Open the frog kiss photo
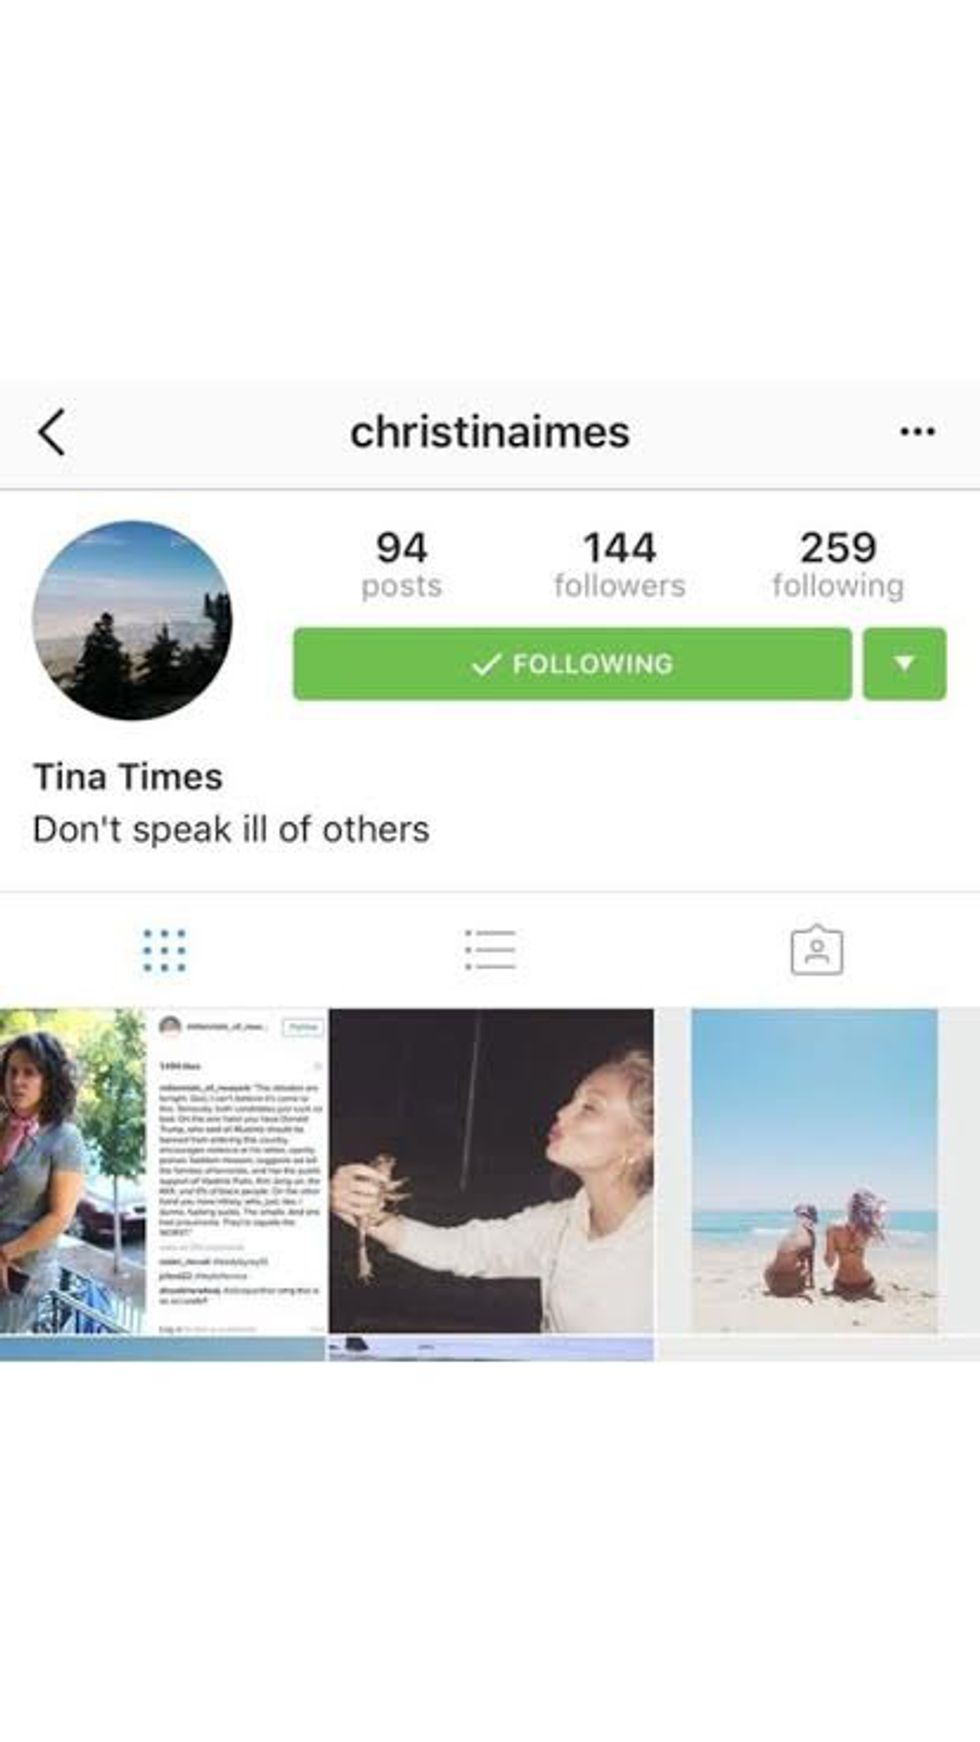The width and height of the screenshot is (980, 1742). pyautogui.click(x=491, y=1170)
